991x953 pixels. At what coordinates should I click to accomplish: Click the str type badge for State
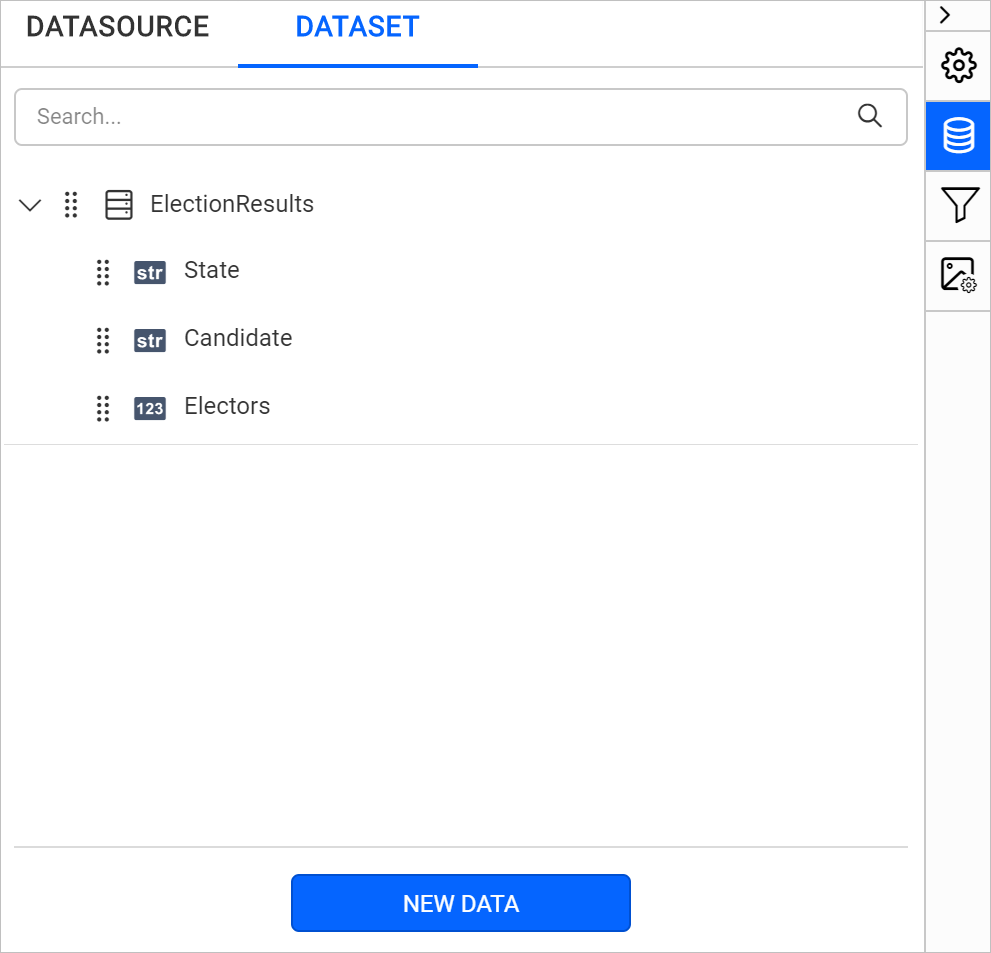150,272
